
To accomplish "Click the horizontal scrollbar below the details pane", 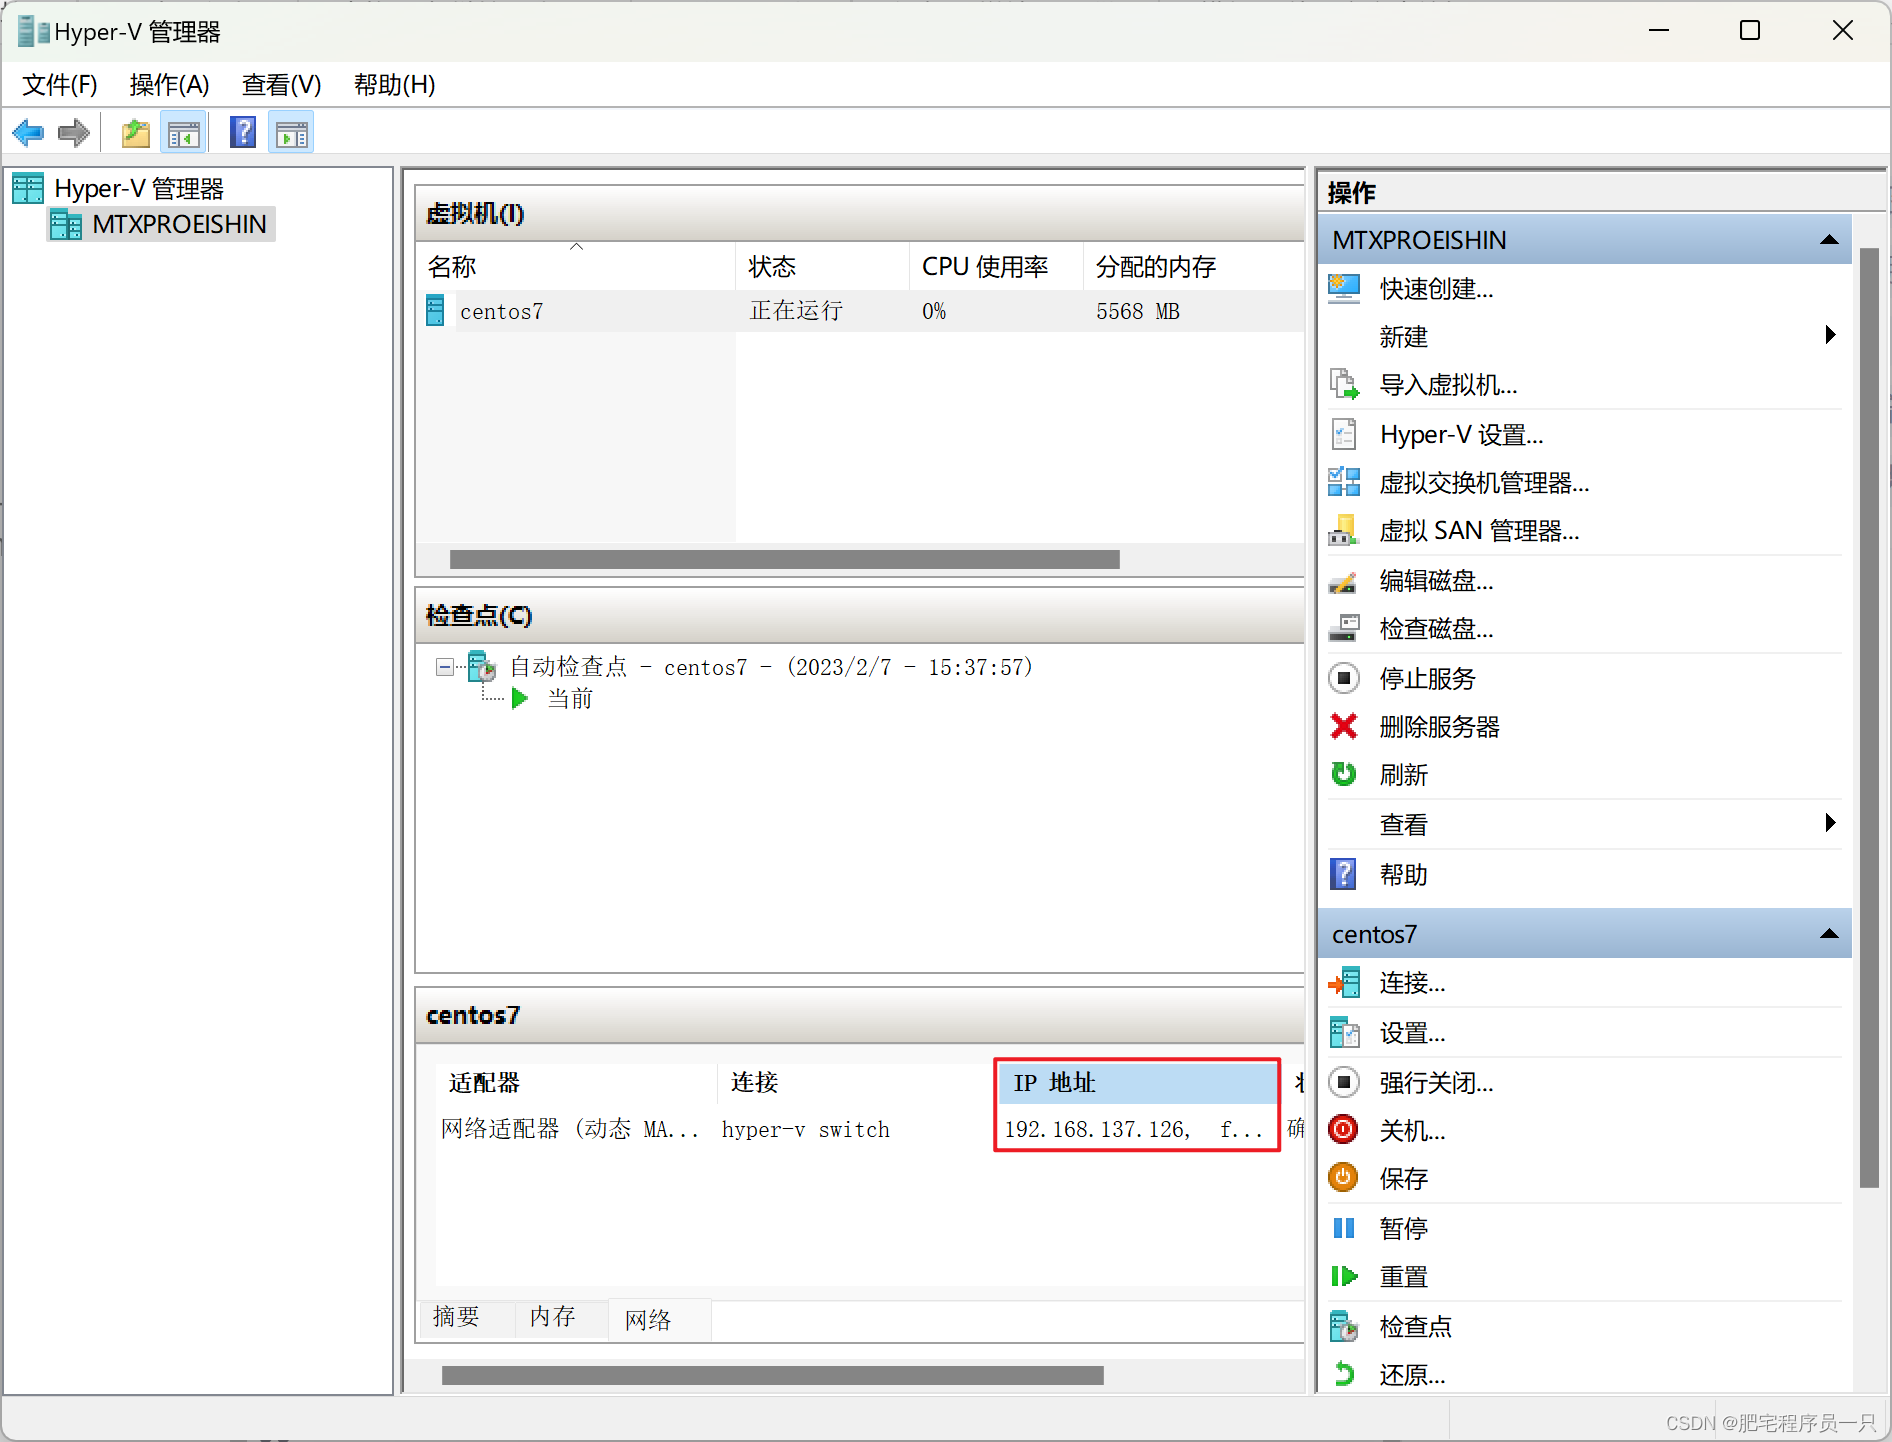I will (773, 1375).
